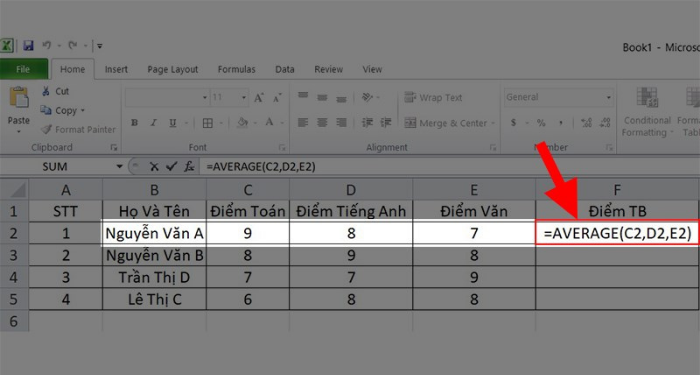Select cell containing Trần Thị D
This screenshot has width=700, height=375.
[154, 277]
